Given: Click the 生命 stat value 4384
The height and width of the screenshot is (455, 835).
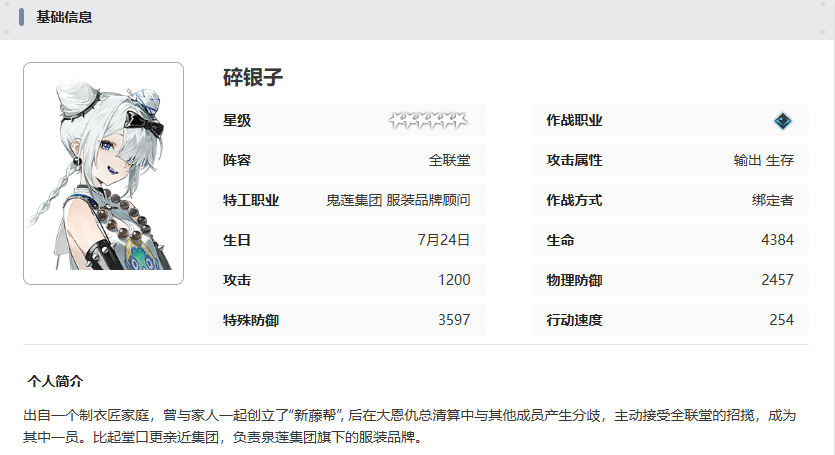Looking at the screenshot, I should coord(777,240).
